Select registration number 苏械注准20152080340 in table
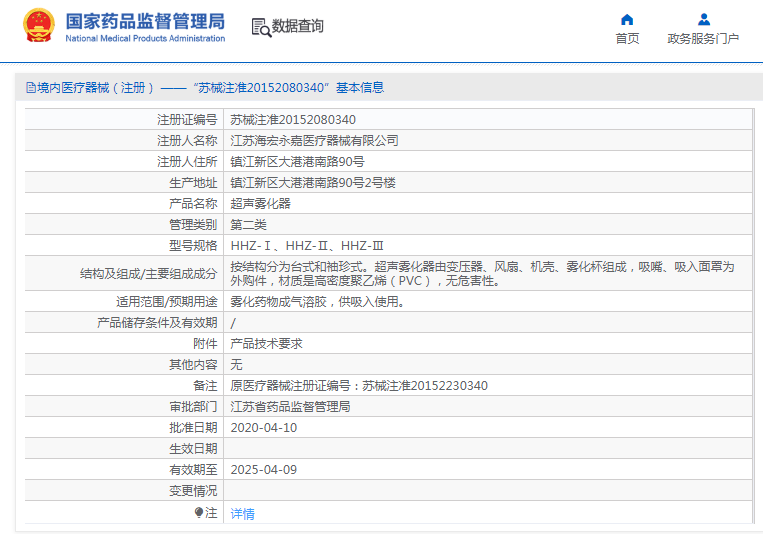The image size is (763, 534). tap(293, 120)
